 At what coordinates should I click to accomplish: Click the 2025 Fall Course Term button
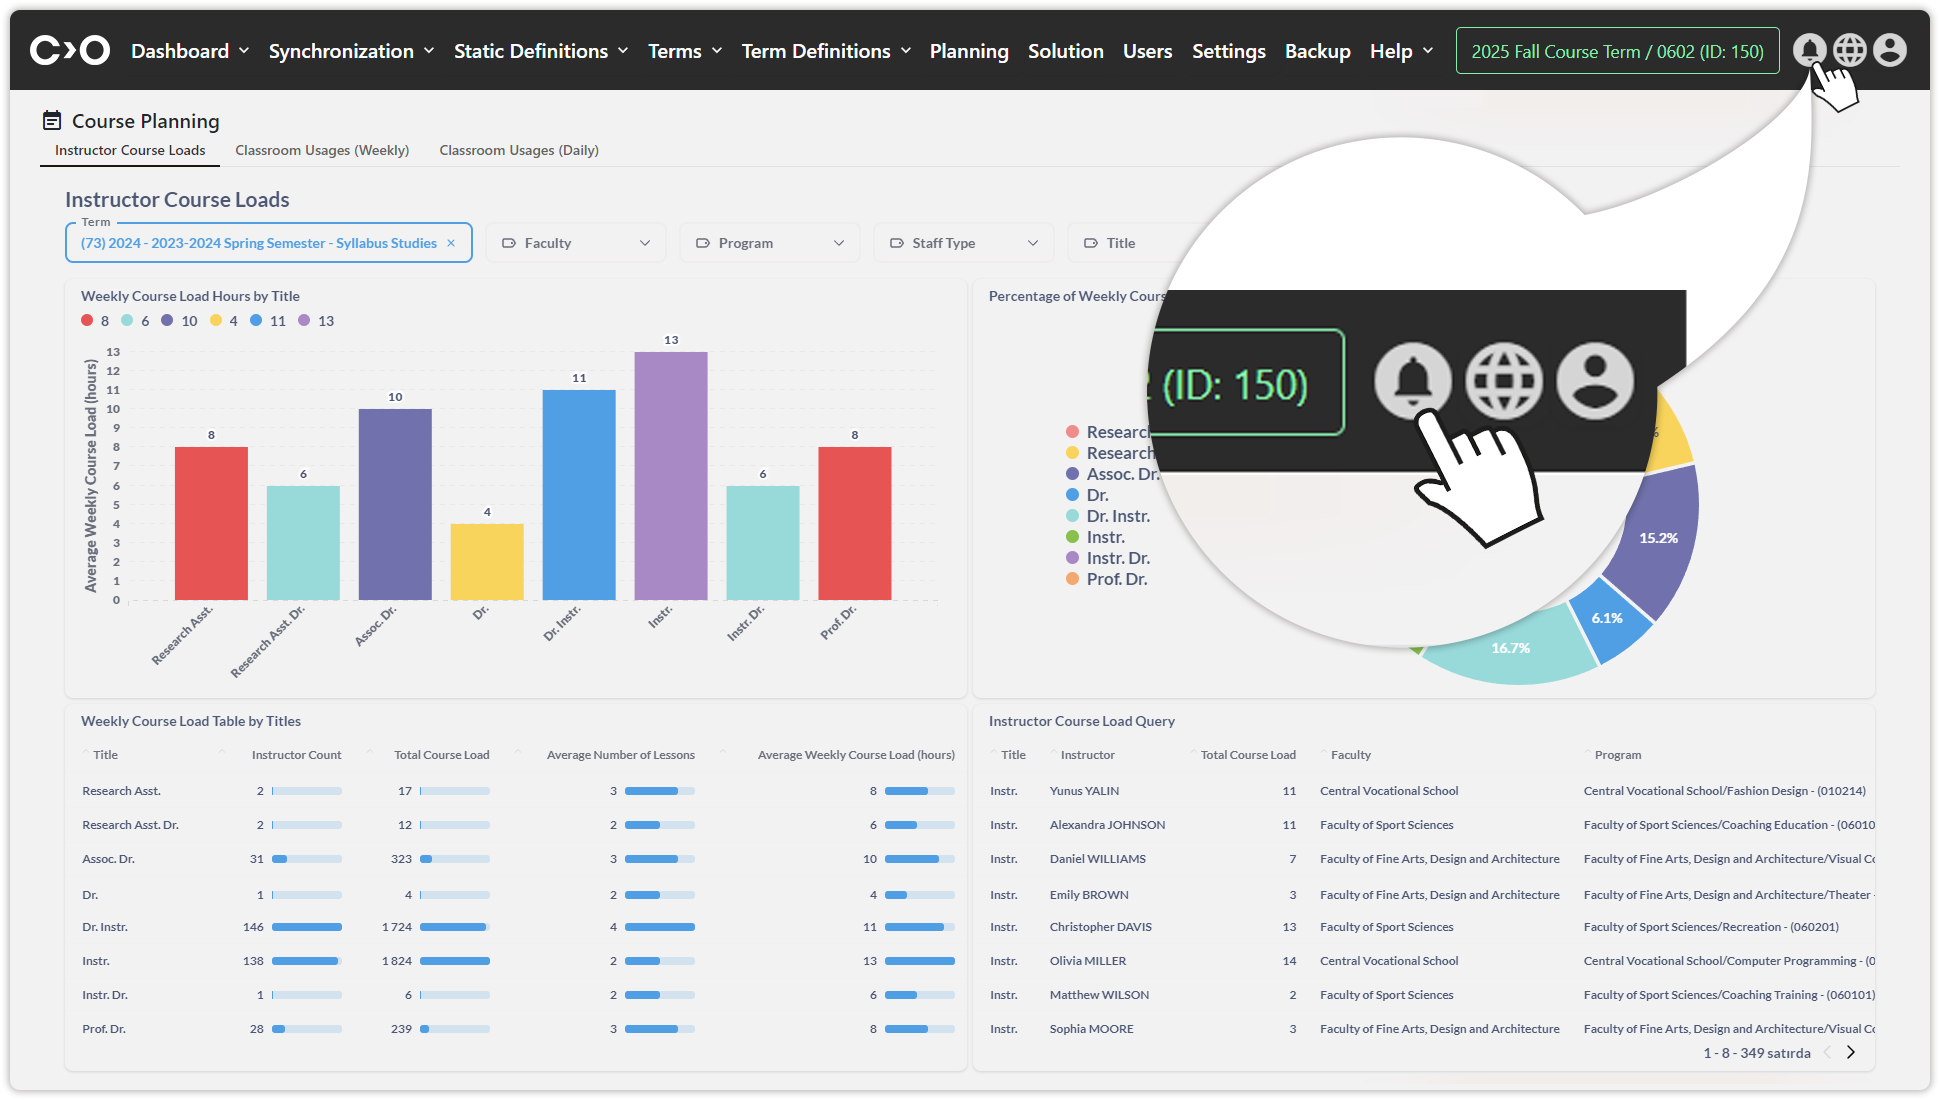[1617, 51]
